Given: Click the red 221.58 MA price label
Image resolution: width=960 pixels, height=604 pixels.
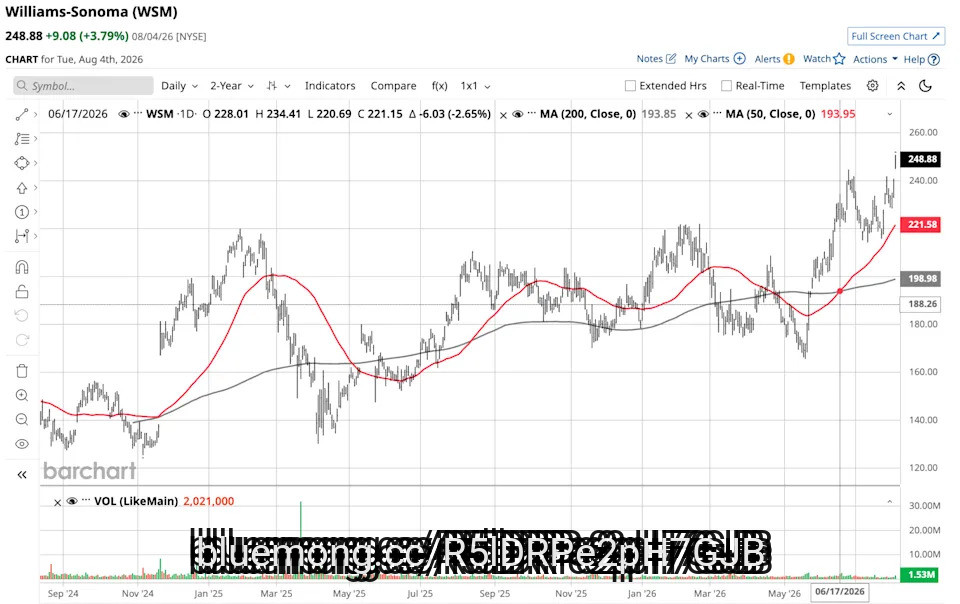Looking at the screenshot, I should coord(922,225).
